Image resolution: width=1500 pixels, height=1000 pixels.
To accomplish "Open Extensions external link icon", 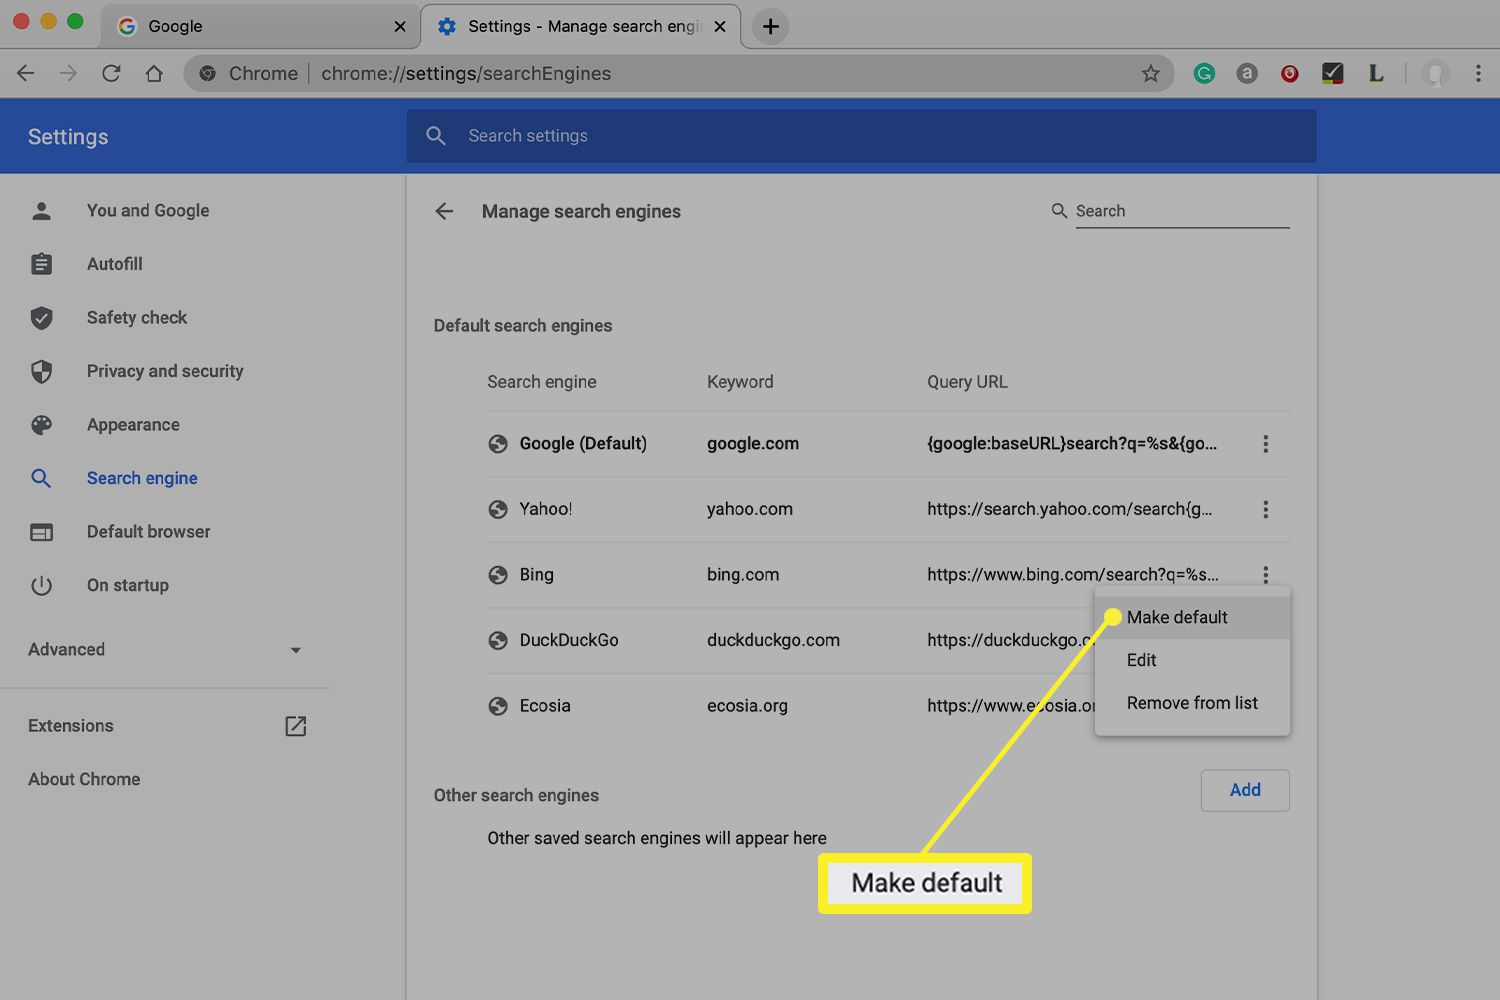I will click(295, 726).
